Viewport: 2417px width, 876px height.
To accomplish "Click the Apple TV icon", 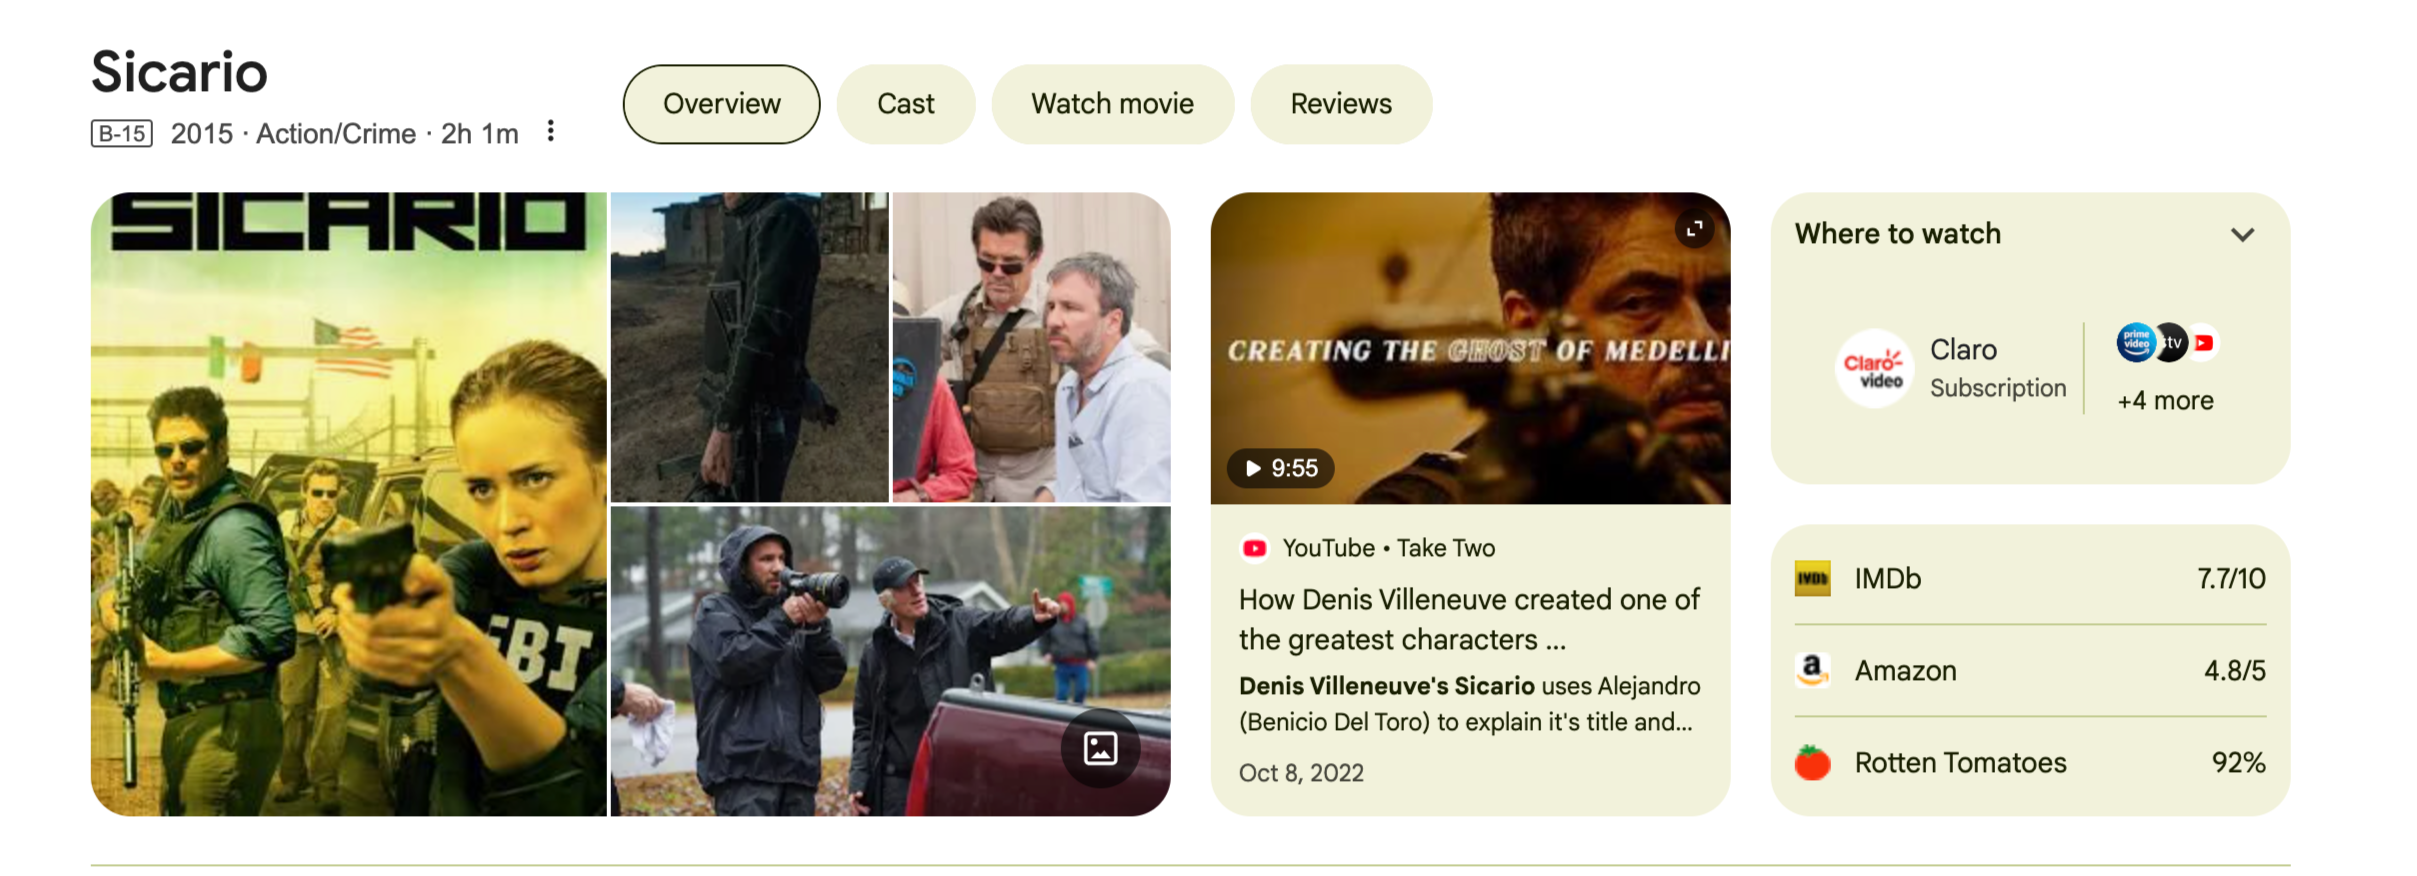I will click(2170, 343).
